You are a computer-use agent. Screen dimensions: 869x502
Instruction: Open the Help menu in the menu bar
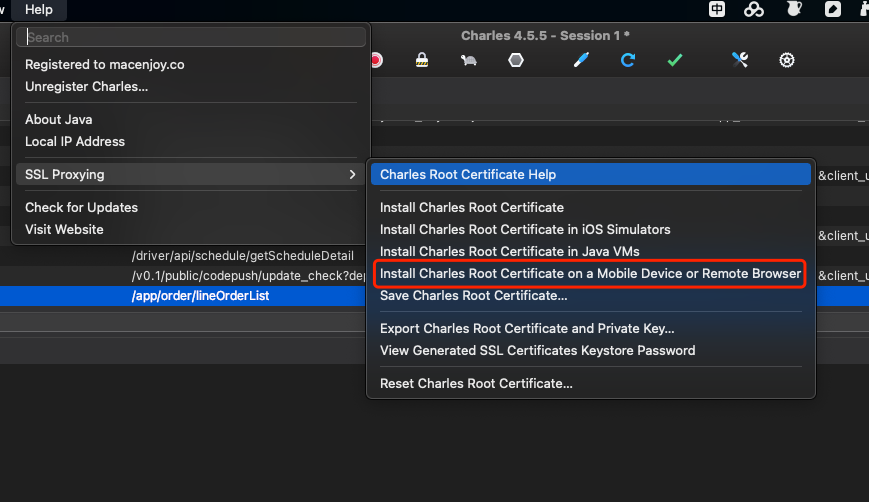39,9
